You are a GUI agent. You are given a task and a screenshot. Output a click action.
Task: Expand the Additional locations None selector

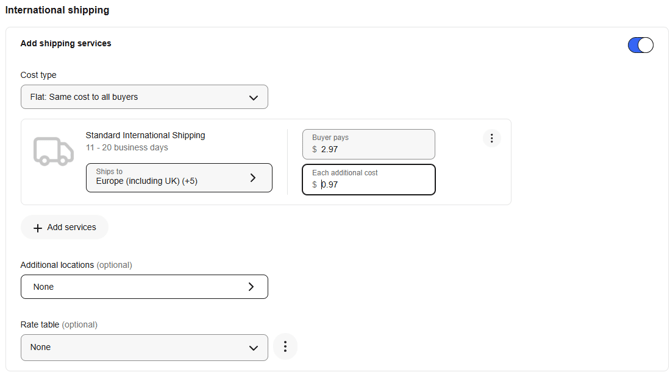pos(144,287)
